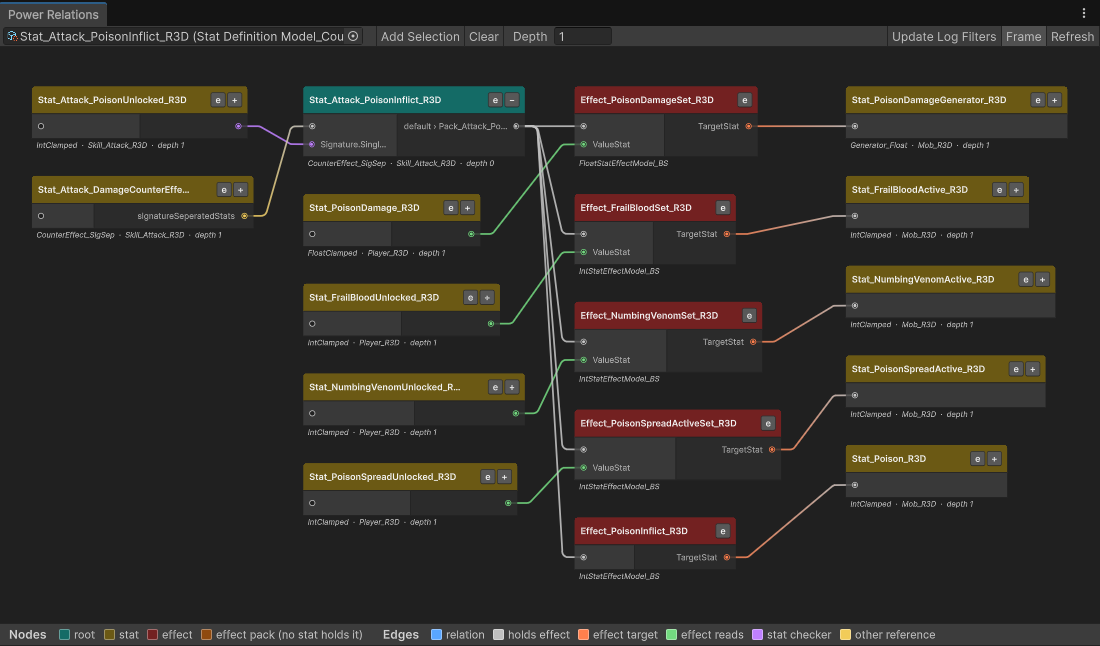
Task: Expand the Stat_PoisonDamage_R3D node with plus
Action: pos(468,208)
